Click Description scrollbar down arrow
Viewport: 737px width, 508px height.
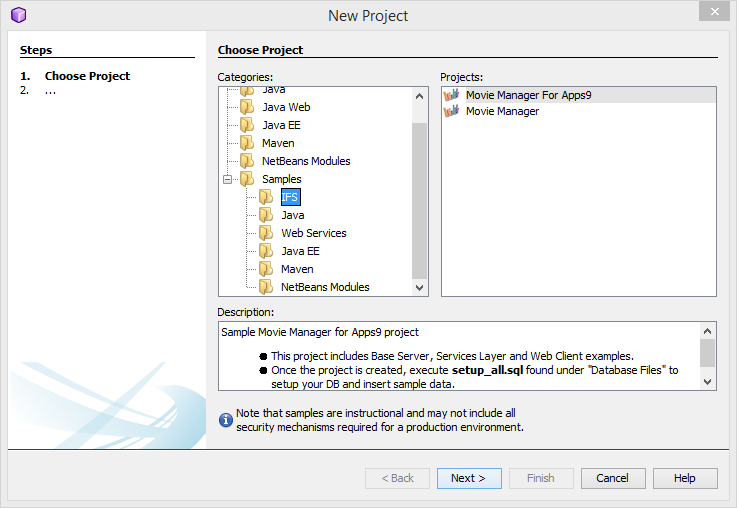click(707, 382)
